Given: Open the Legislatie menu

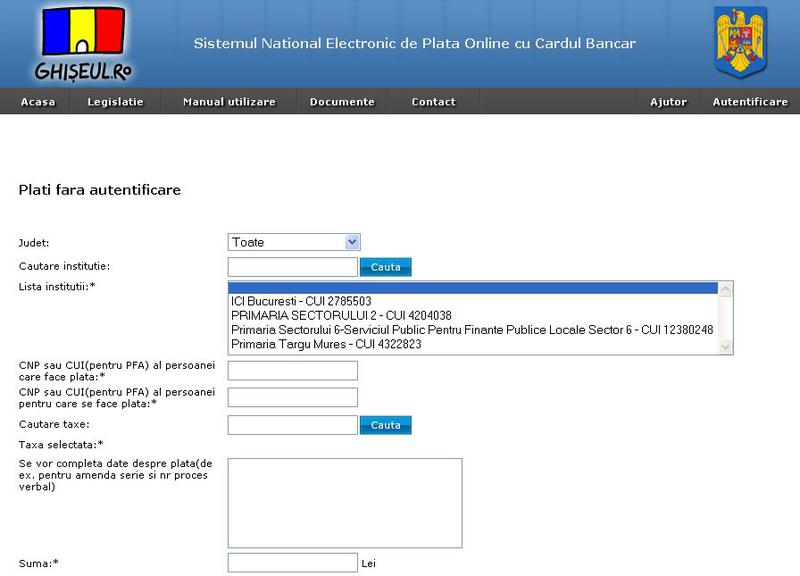Looking at the screenshot, I should click(115, 102).
